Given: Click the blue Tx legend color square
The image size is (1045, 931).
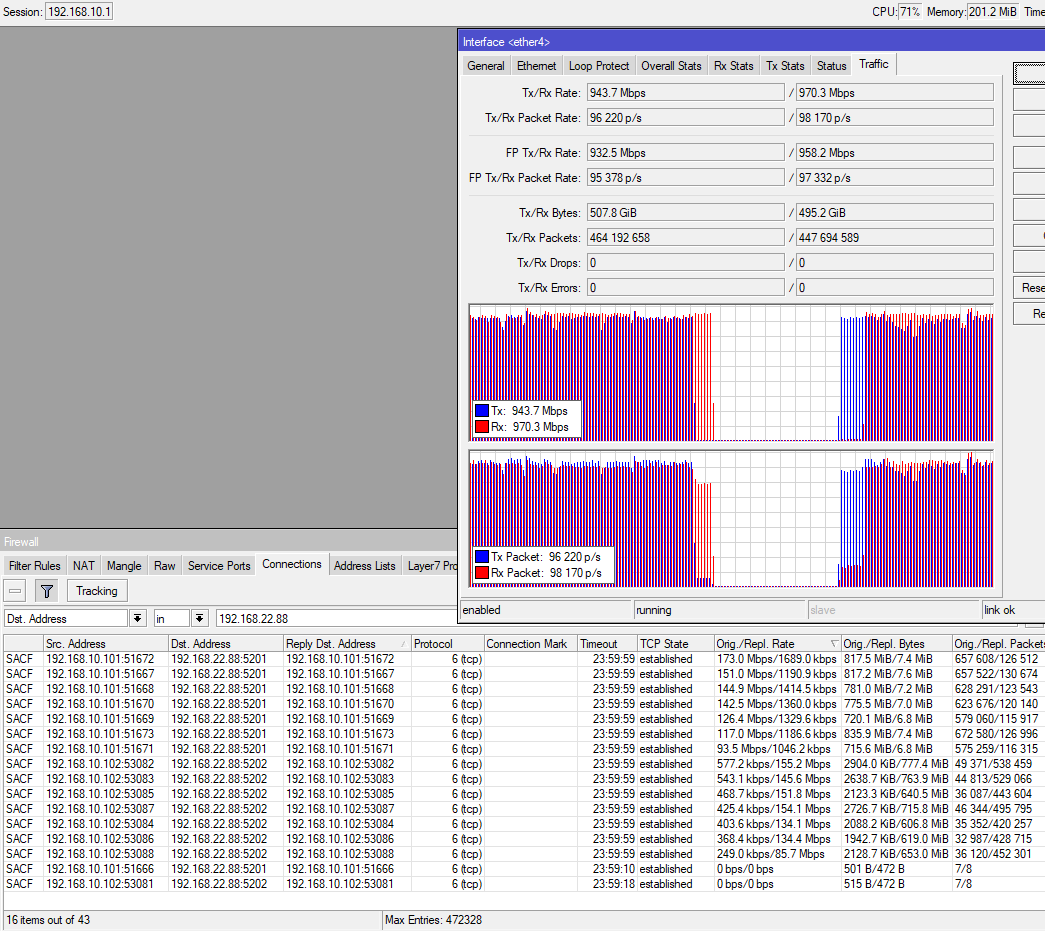Looking at the screenshot, I should (482, 411).
